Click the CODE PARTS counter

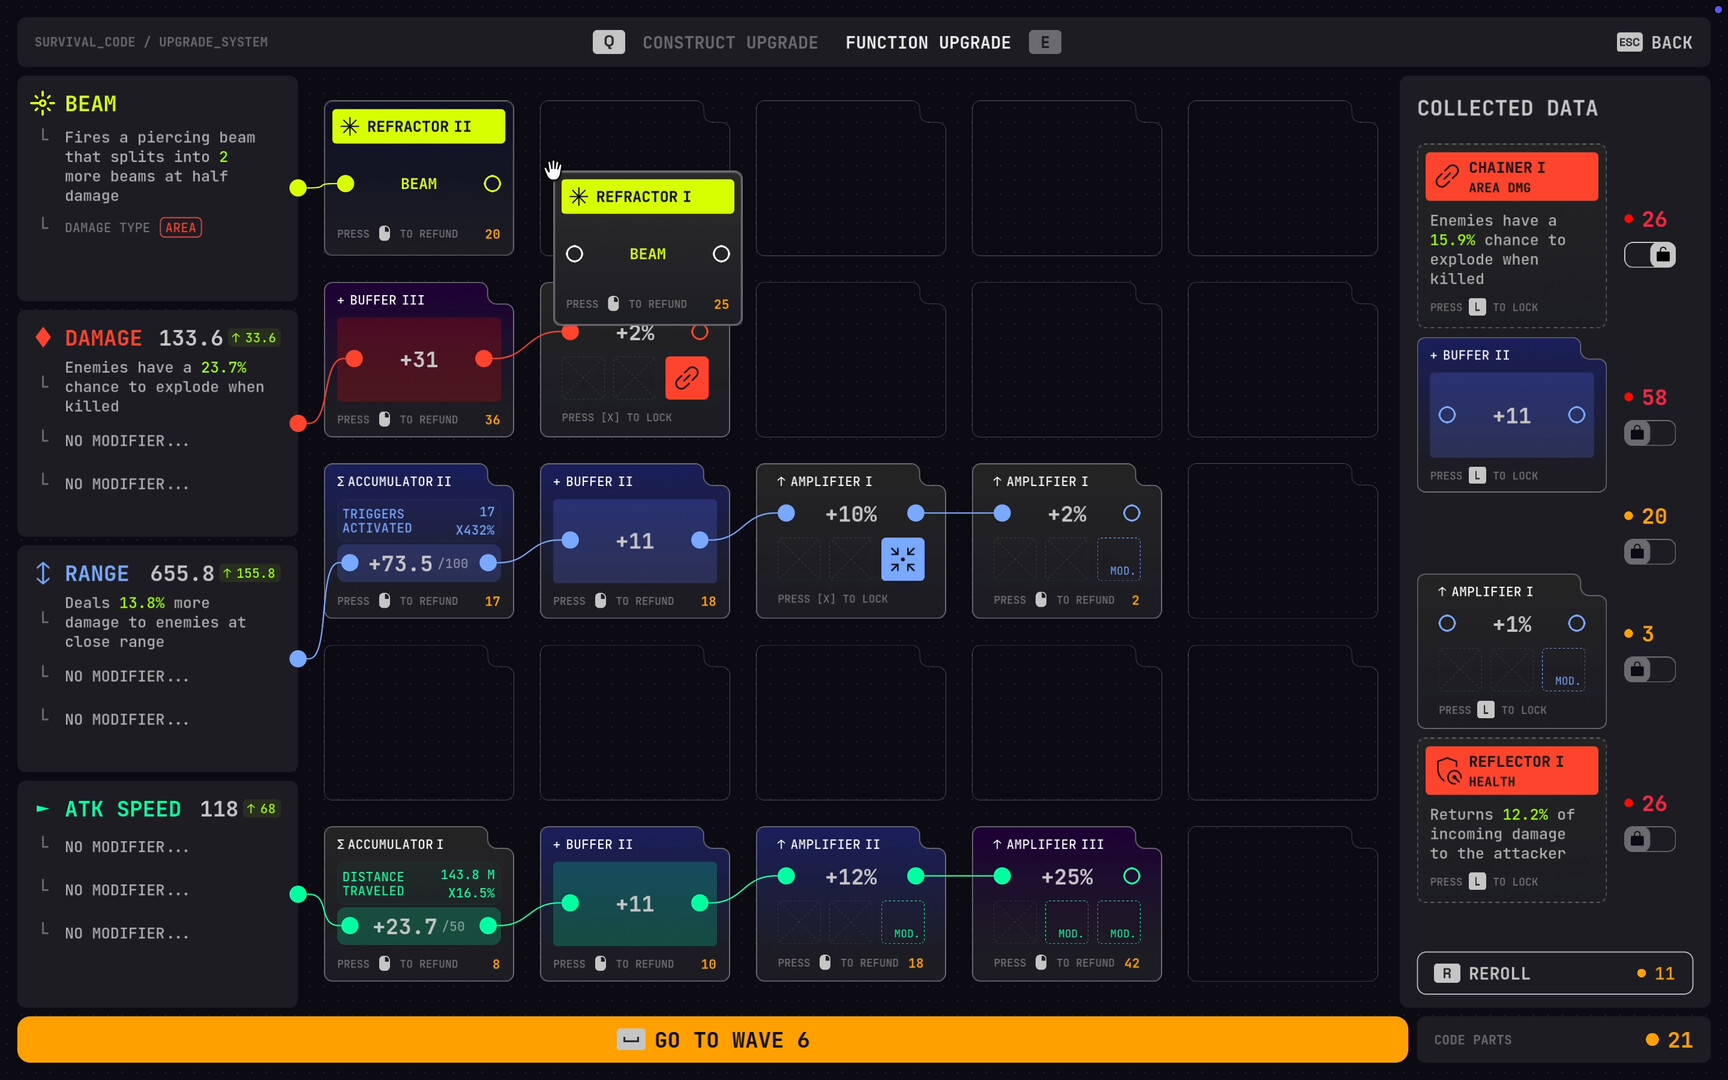point(1564,1040)
